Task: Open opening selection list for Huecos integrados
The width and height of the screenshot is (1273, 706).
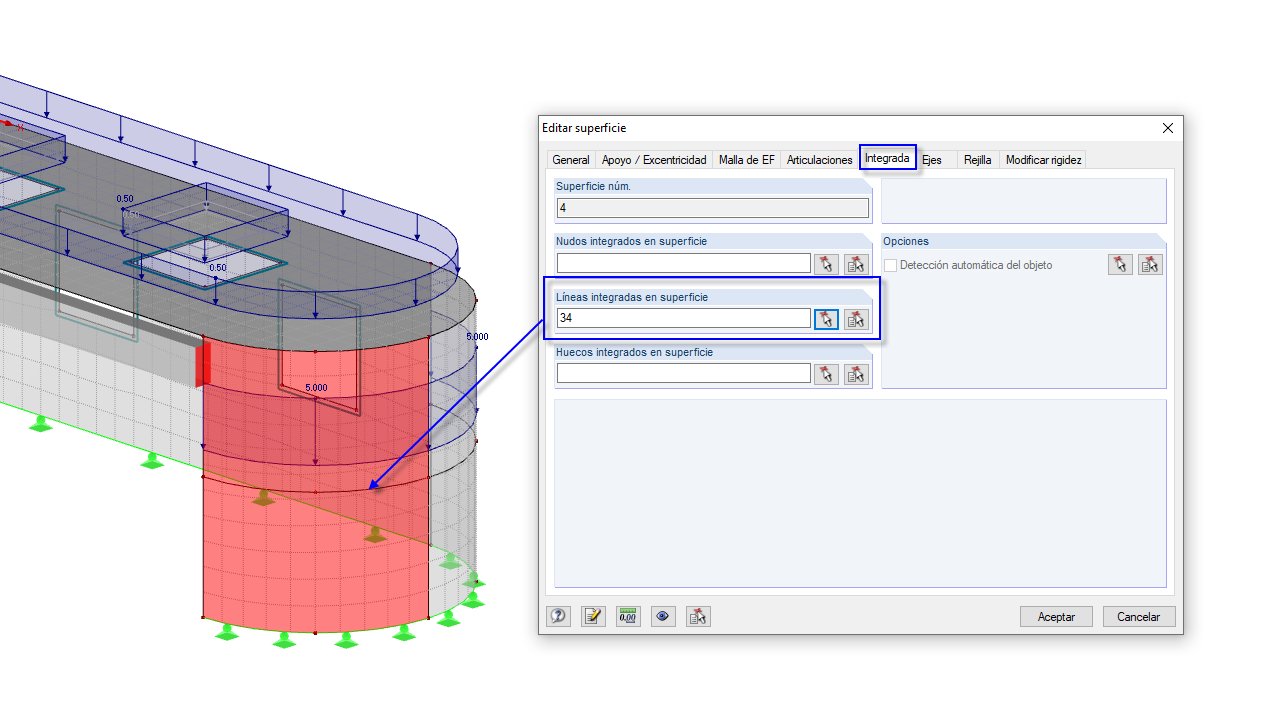Action: pos(856,374)
